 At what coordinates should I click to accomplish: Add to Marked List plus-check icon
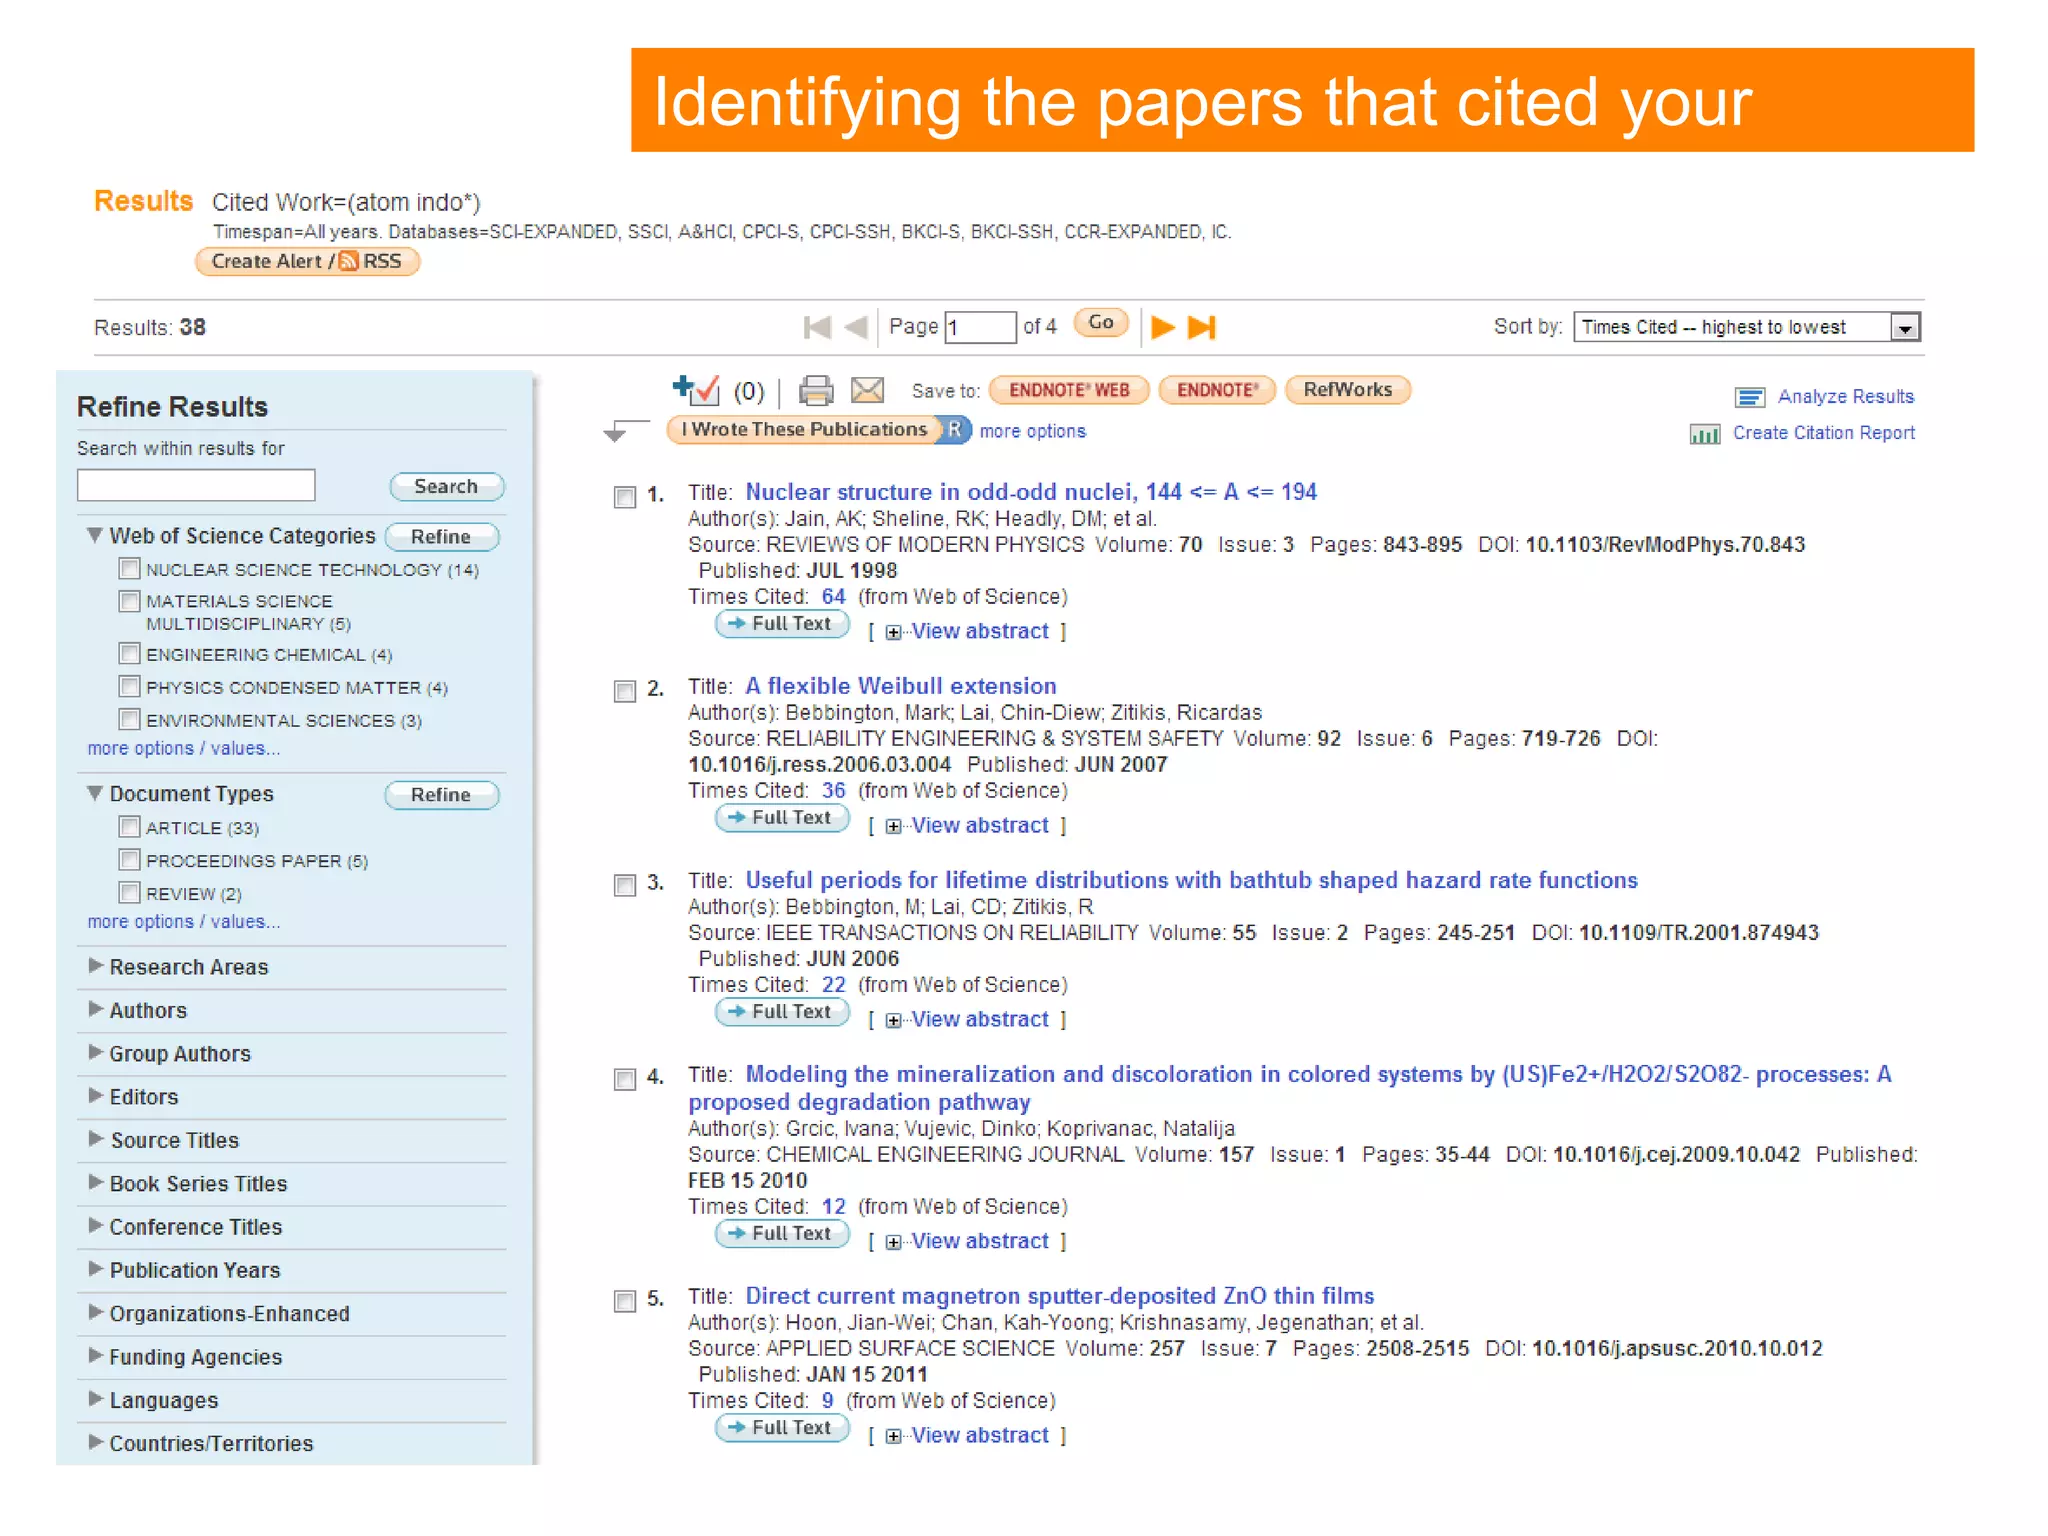point(696,389)
